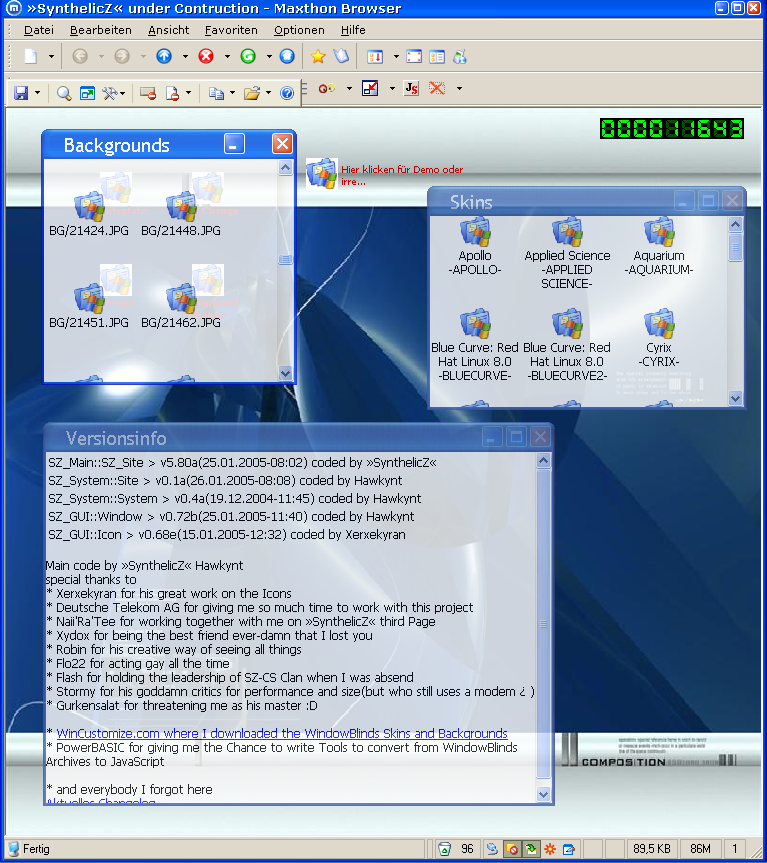Screen dimensions: 767x863
Task: Click the red and yellow circles icon
Action: point(327,88)
